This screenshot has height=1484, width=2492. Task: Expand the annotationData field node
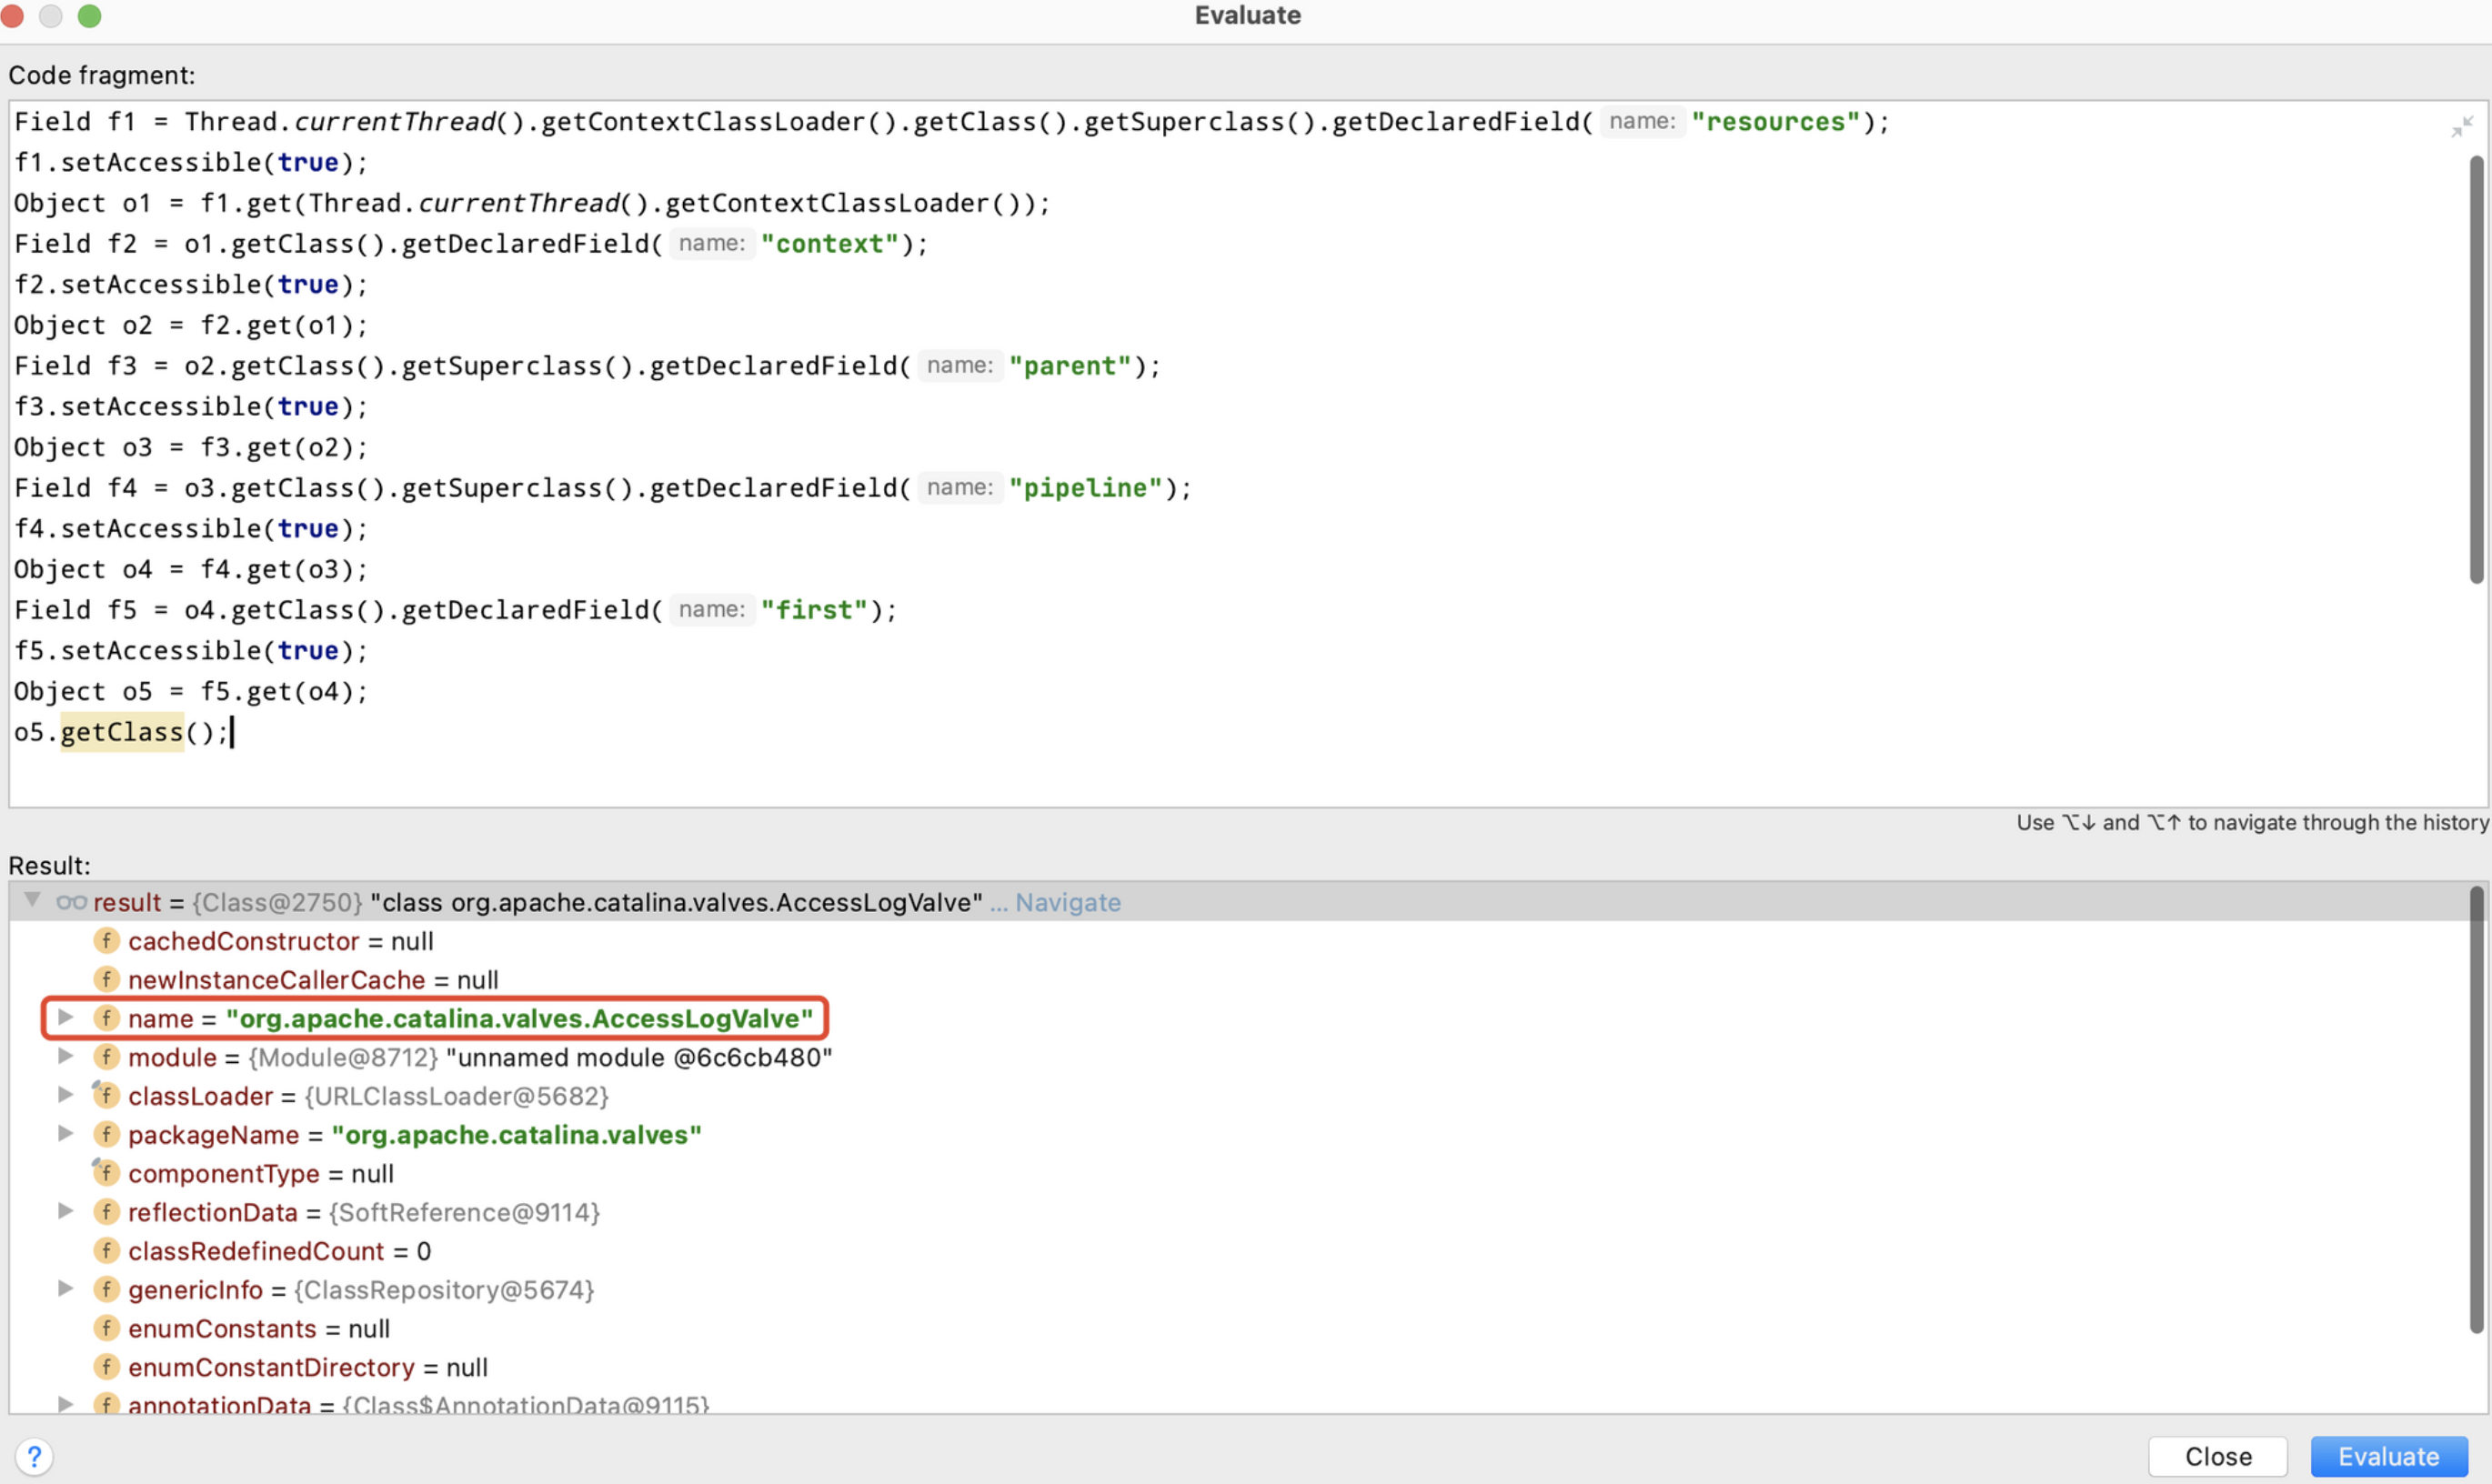pos(65,1403)
